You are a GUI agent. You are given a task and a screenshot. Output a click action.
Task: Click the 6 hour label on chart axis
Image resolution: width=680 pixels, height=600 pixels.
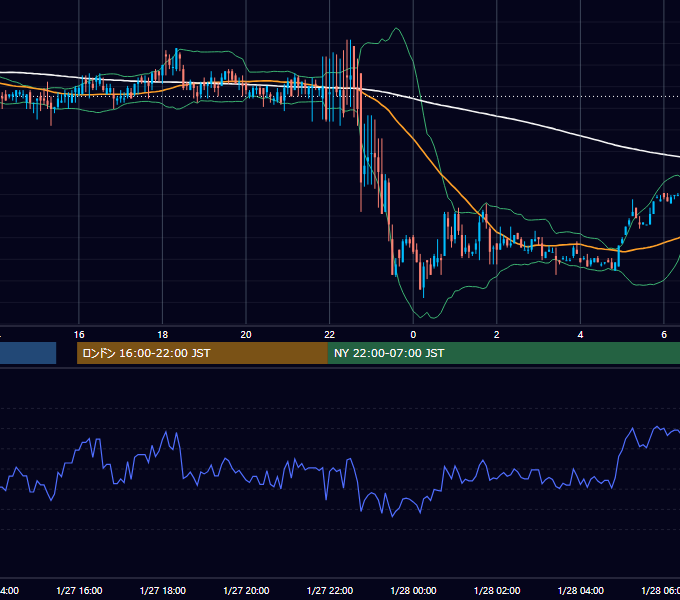point(664,335)
